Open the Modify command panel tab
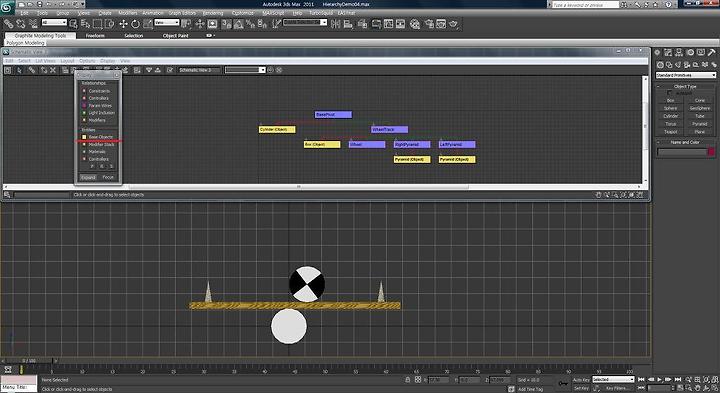720x393 pixels. (668, 53)
